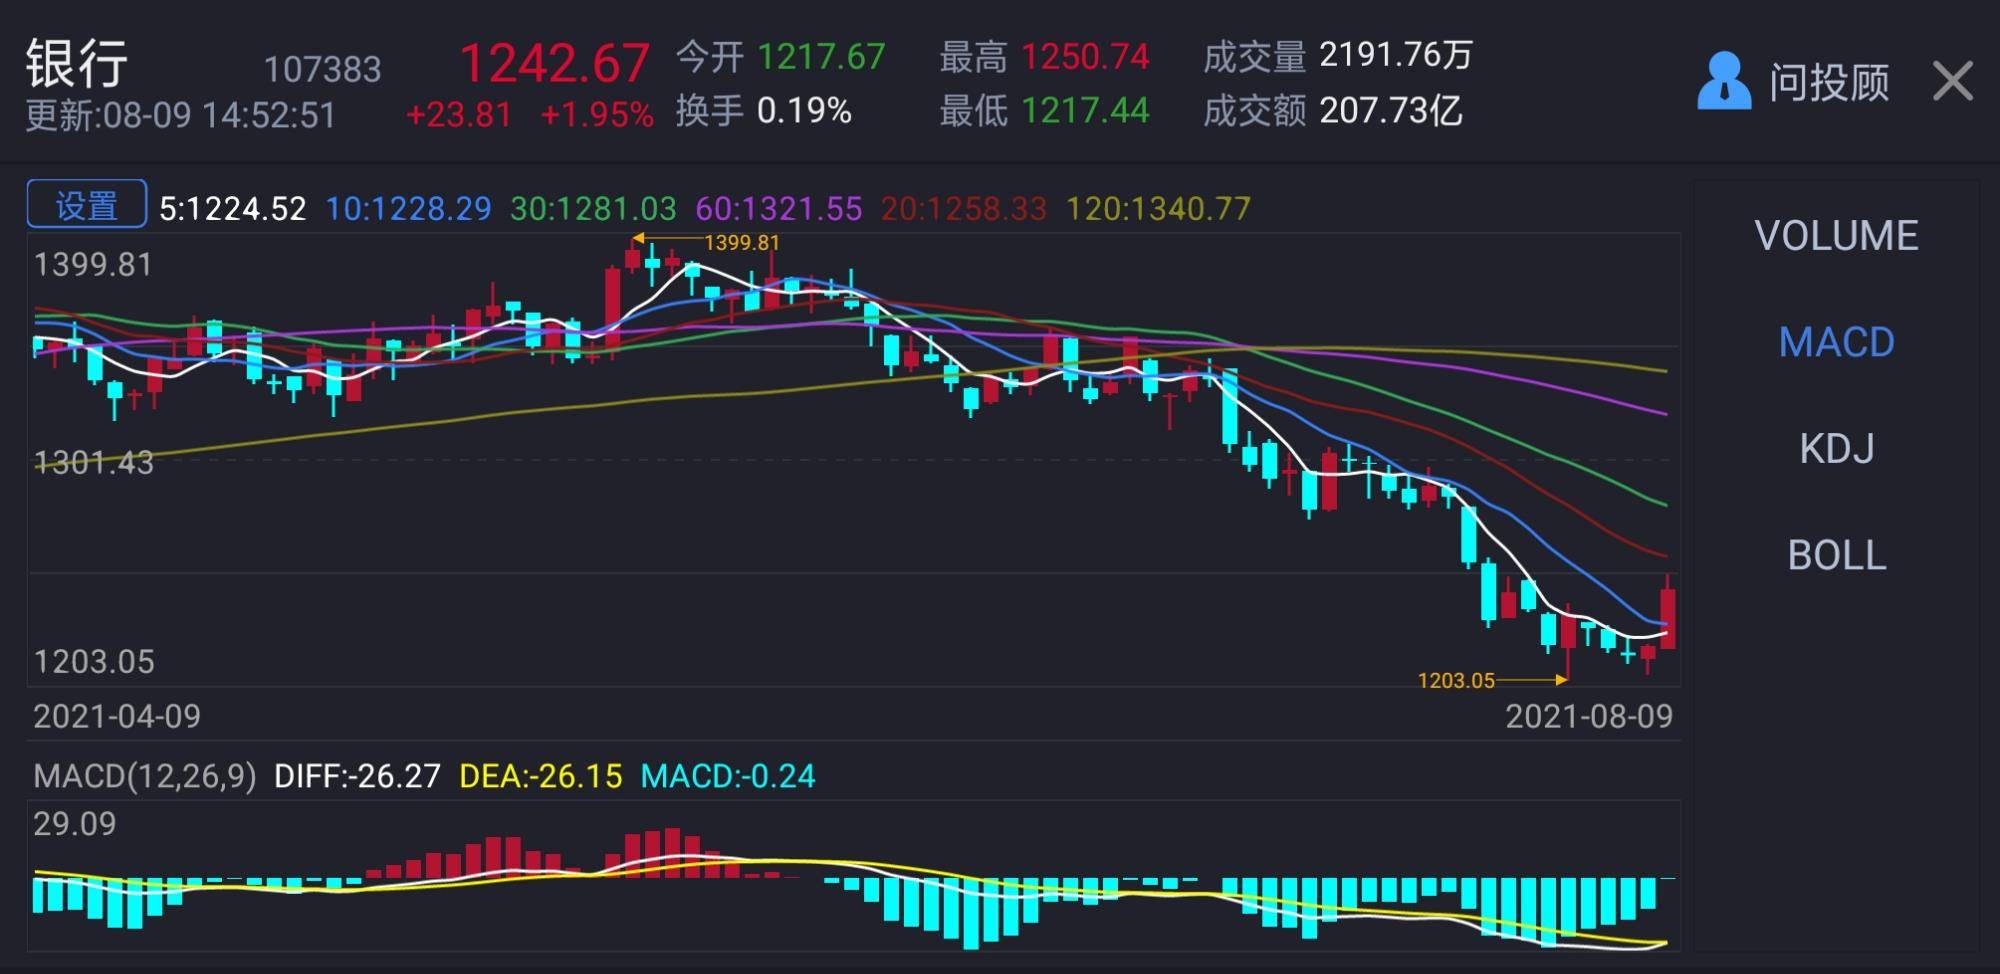Click the 问投顾 advisor person icon
Image resolution: width=2000 pixels, height=974 pixels.
click(1724, 81)
